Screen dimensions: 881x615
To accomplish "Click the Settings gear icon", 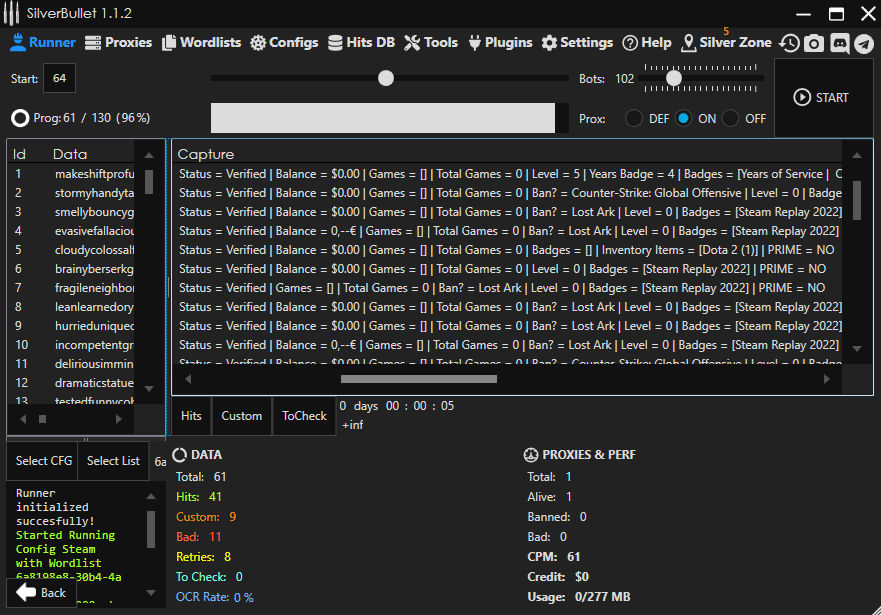I will coord(549,43).
